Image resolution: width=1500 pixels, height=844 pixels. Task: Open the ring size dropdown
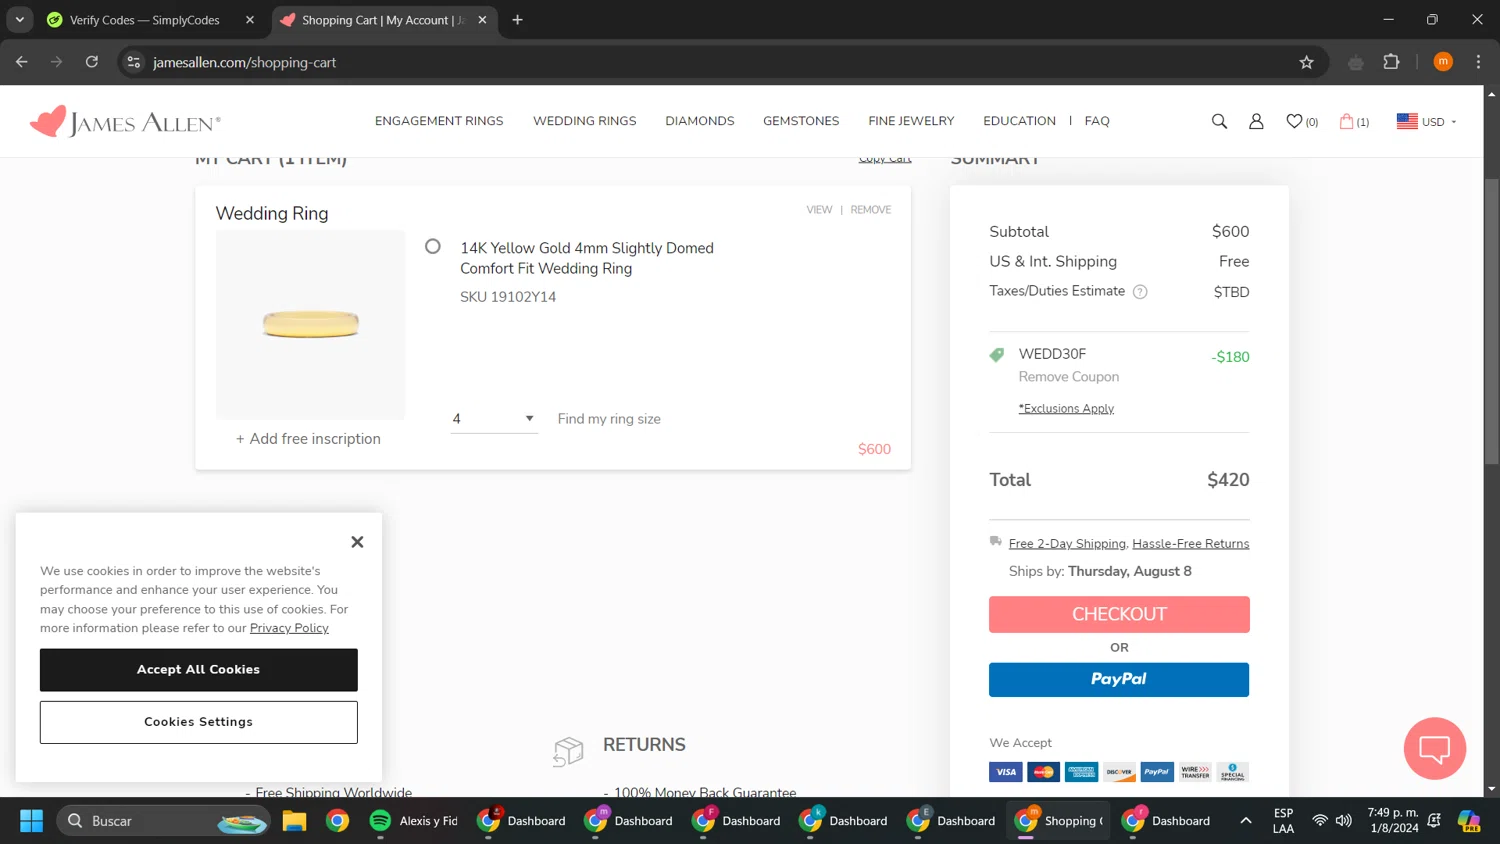[494, 419]
